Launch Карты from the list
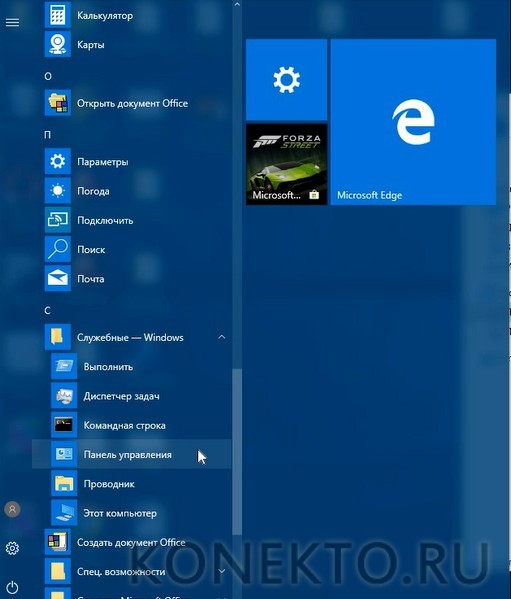Viewport: 511px width, 599px height. 91,45
